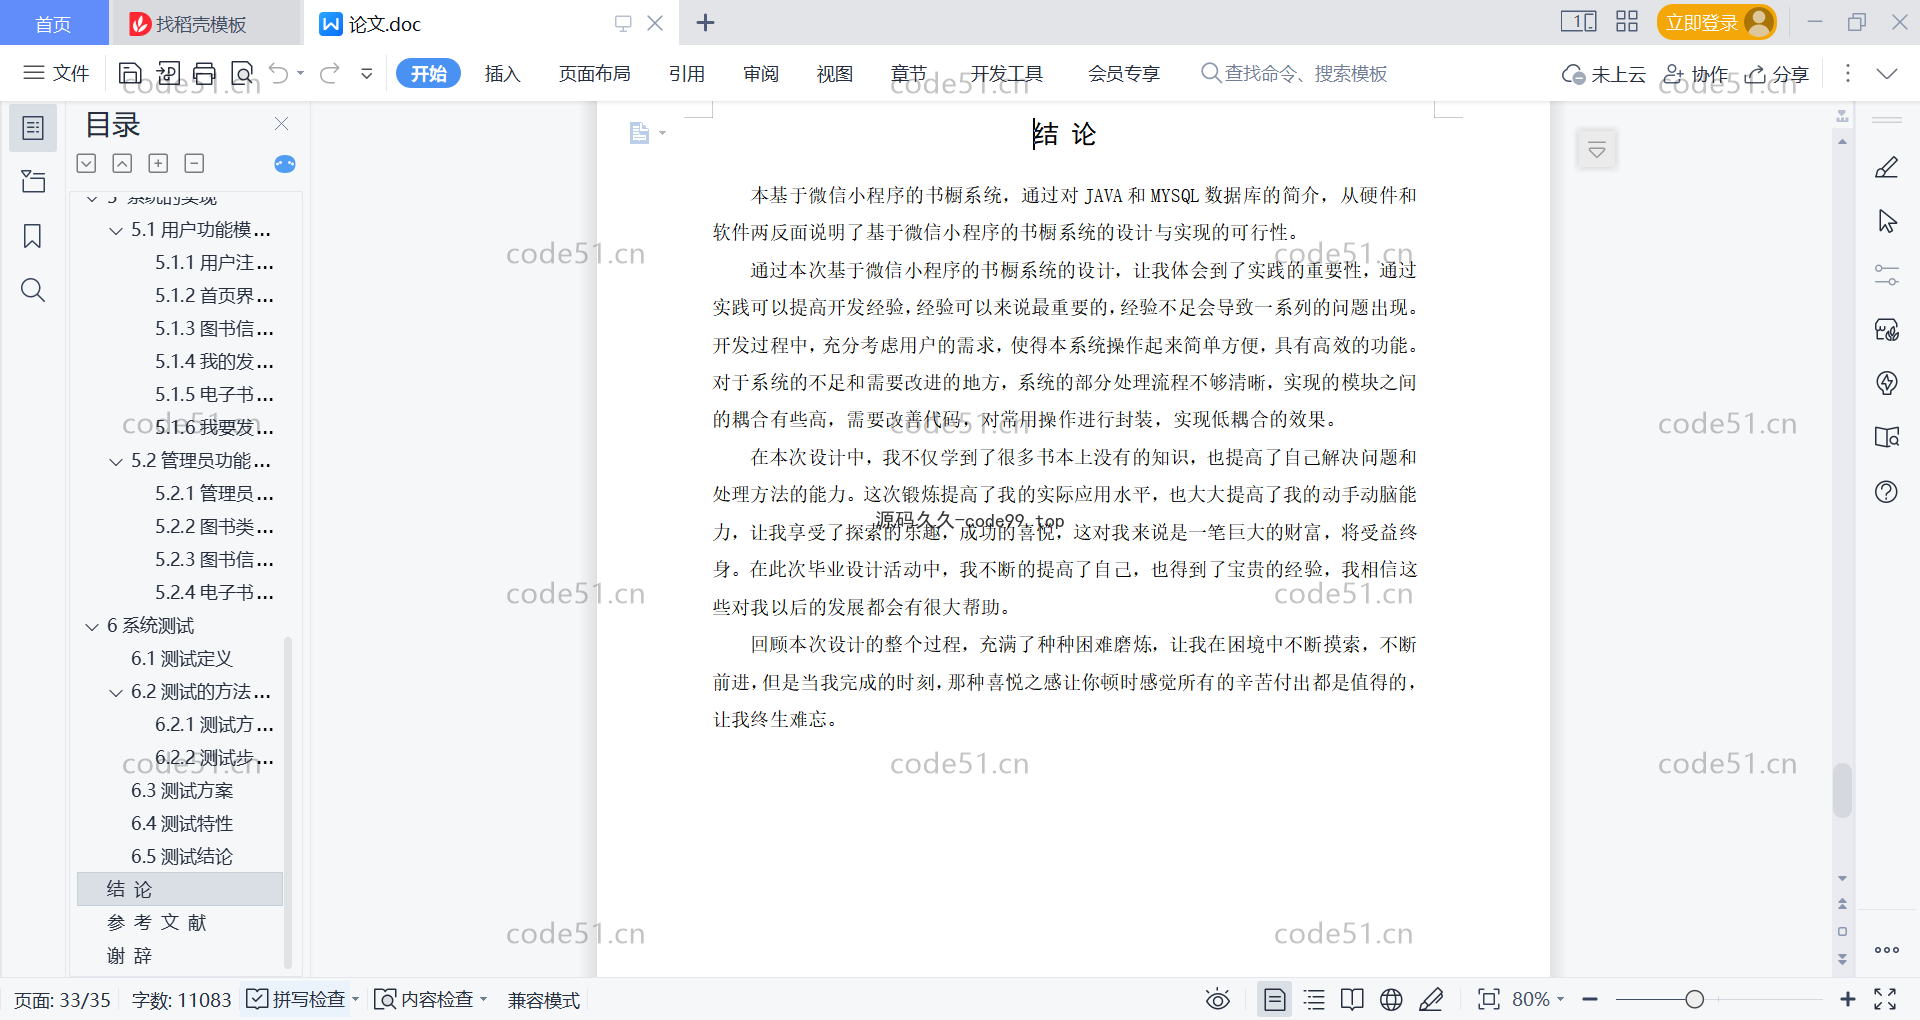The width and height of the screenshot is (1920, 1020).
Task: Click the zoom out minus button
Action: 1590,999
